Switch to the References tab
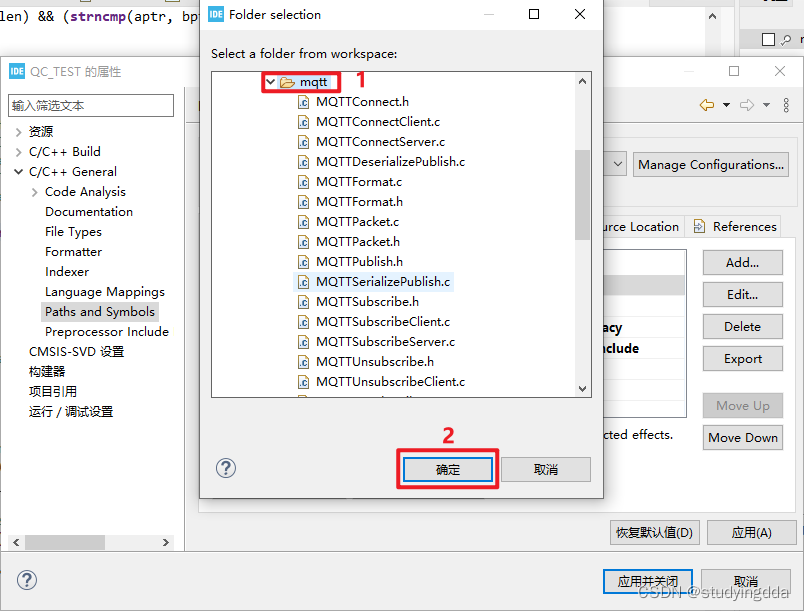The height and width of the screenshot is (611, 804). pyautogui.click(x=735, y=227)
